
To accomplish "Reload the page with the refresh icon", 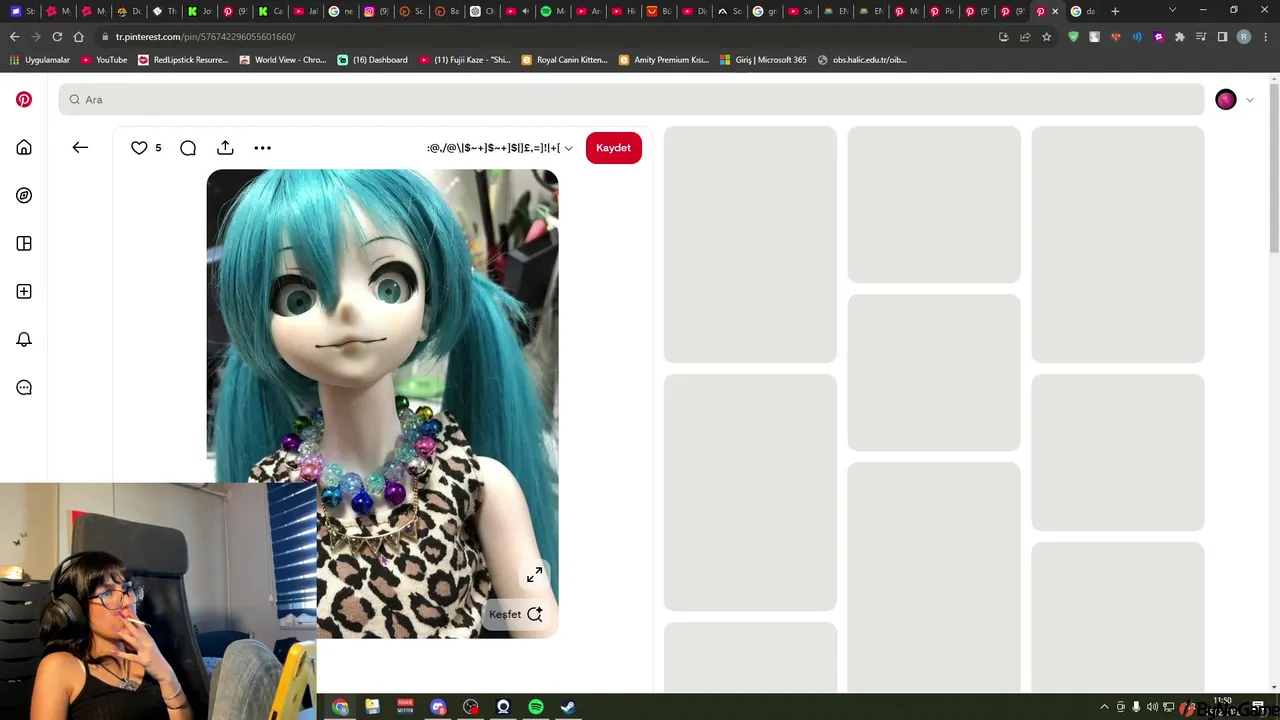I will (57, 37).
